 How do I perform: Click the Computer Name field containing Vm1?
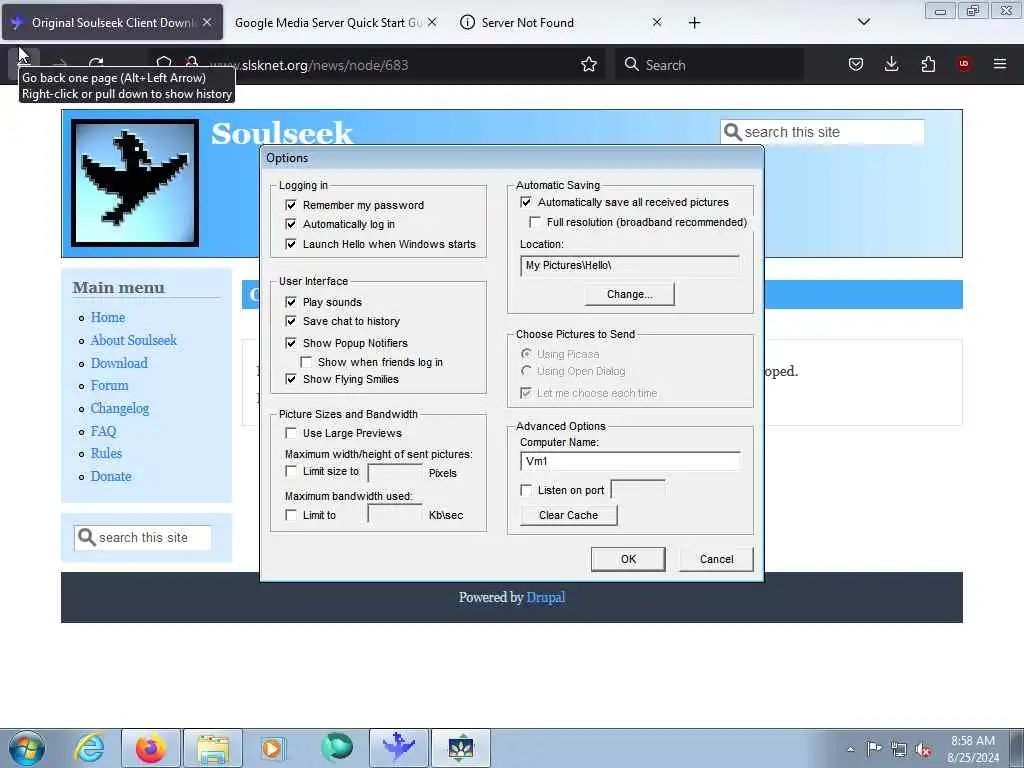pos(630,461)
